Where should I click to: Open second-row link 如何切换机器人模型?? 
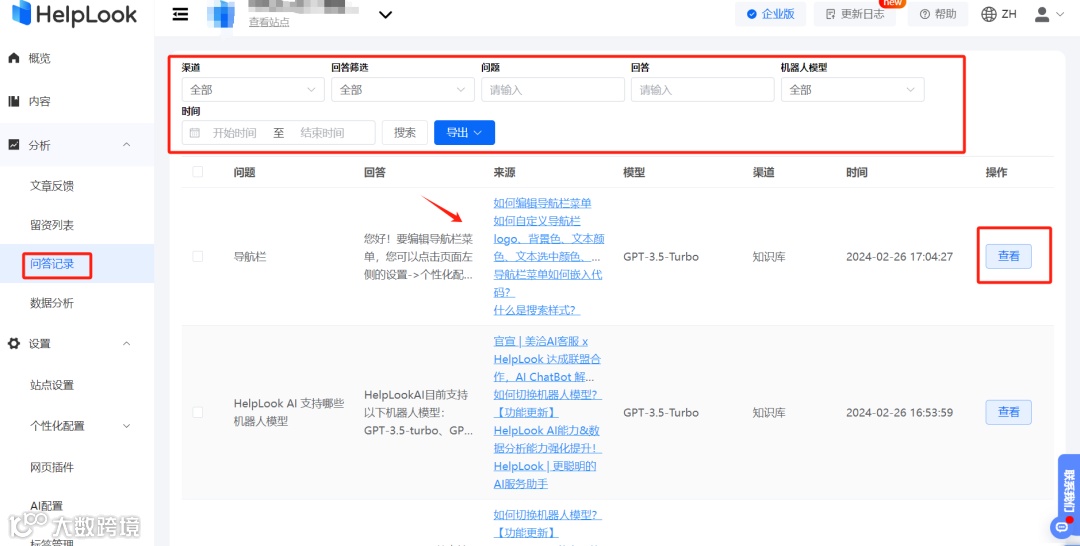click(548, 395)
